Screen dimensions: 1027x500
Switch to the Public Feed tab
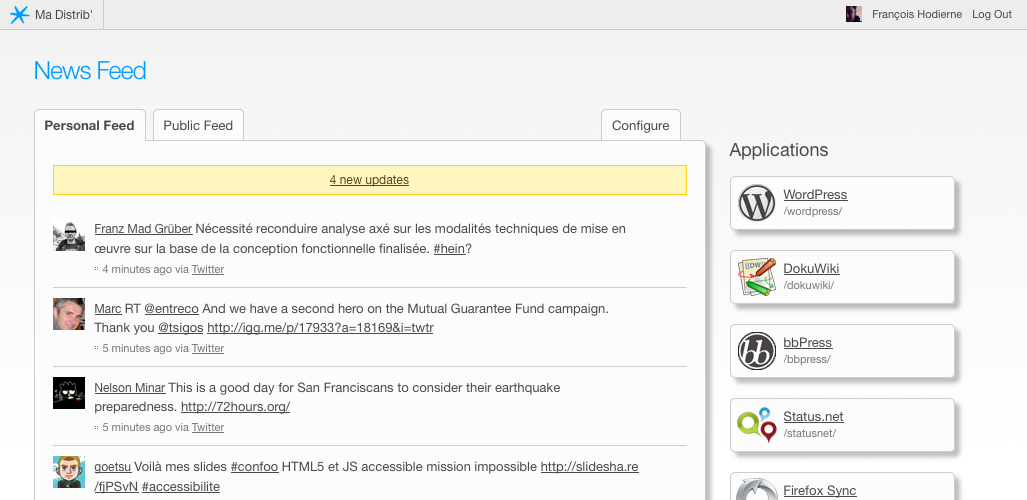pos(198,126)
